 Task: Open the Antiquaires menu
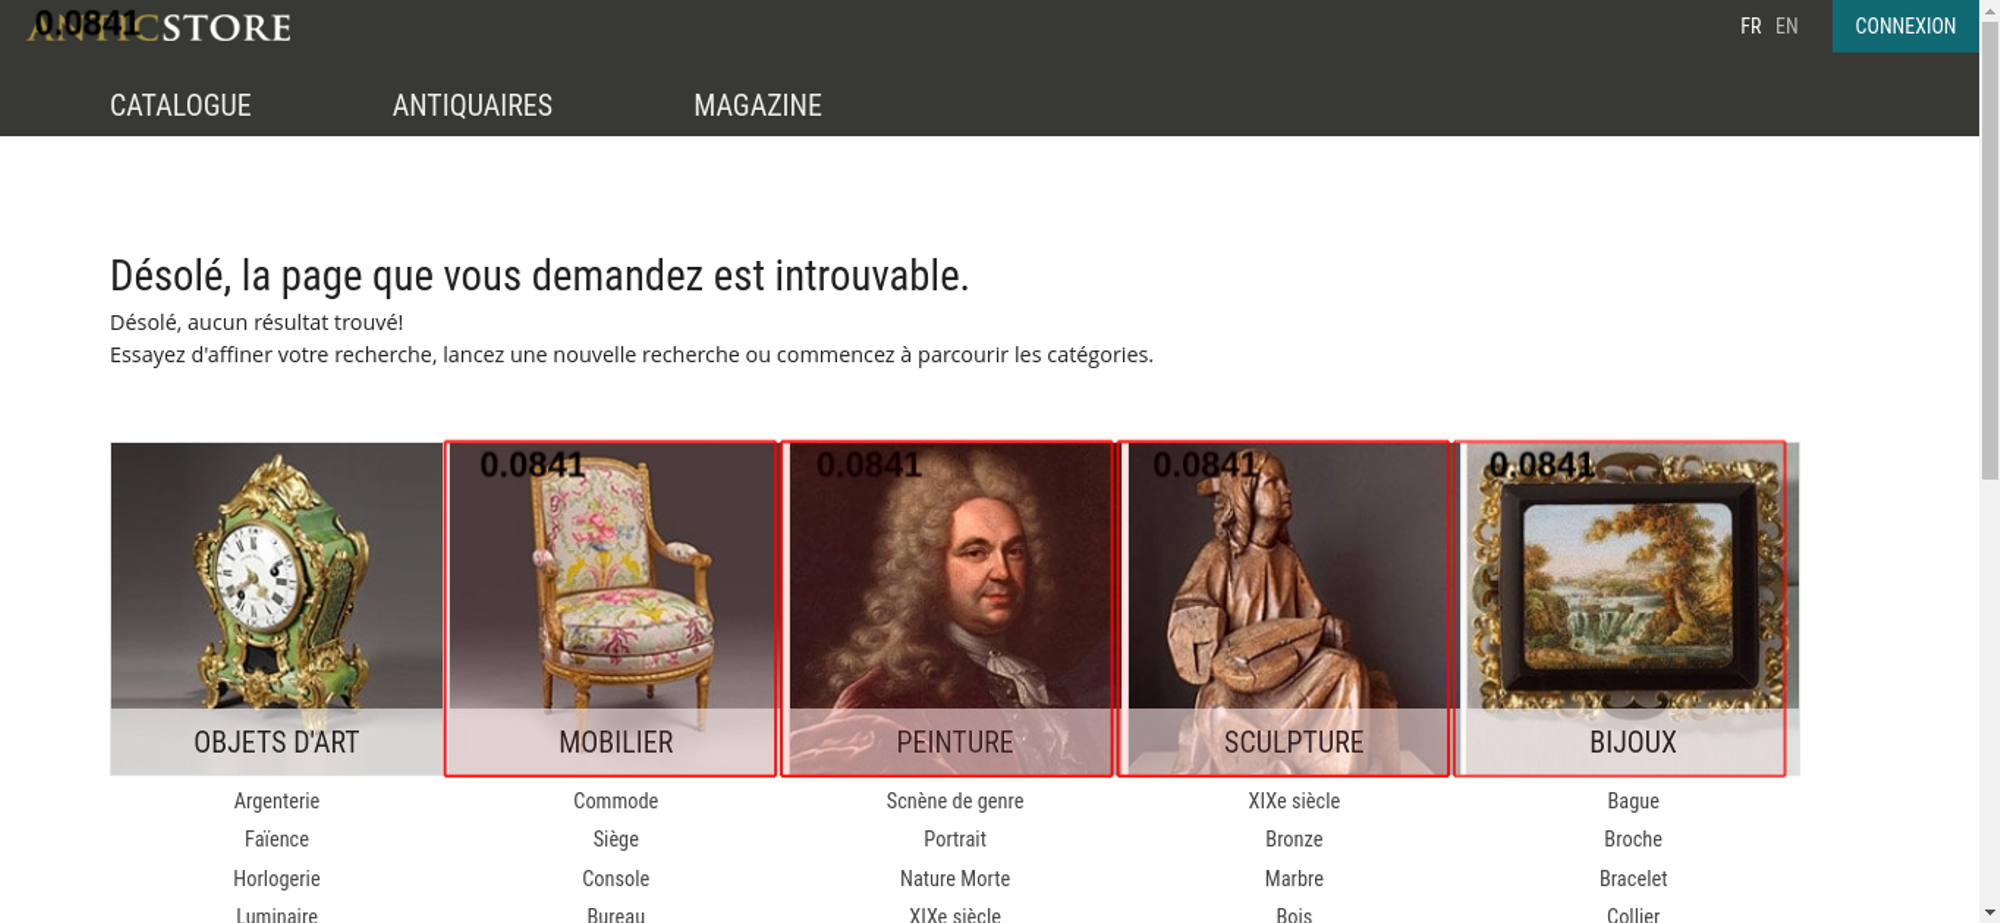click(x=472, y=105)
